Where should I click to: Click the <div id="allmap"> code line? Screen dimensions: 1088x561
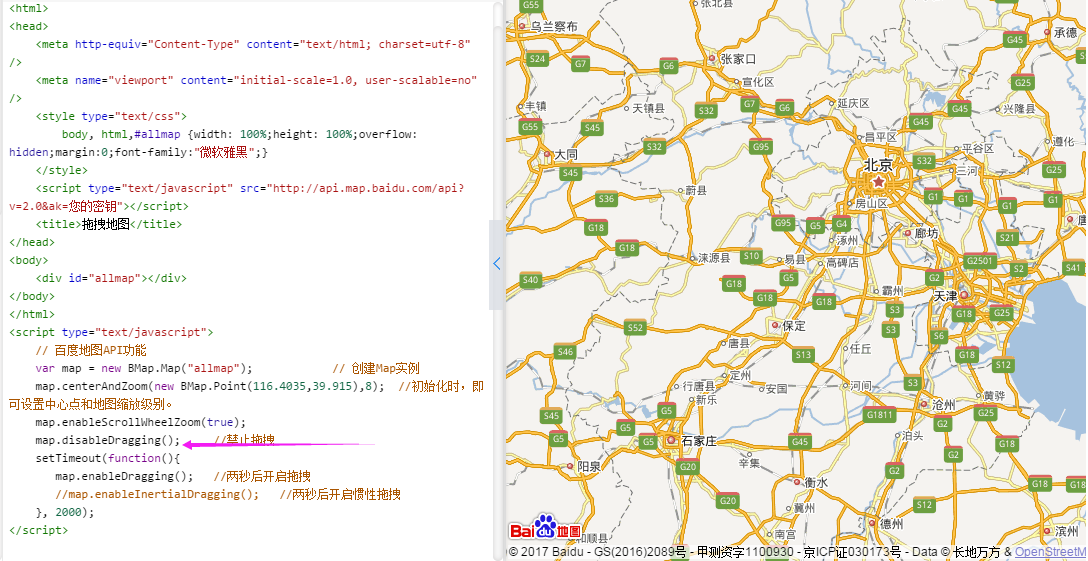pos(111,278)
